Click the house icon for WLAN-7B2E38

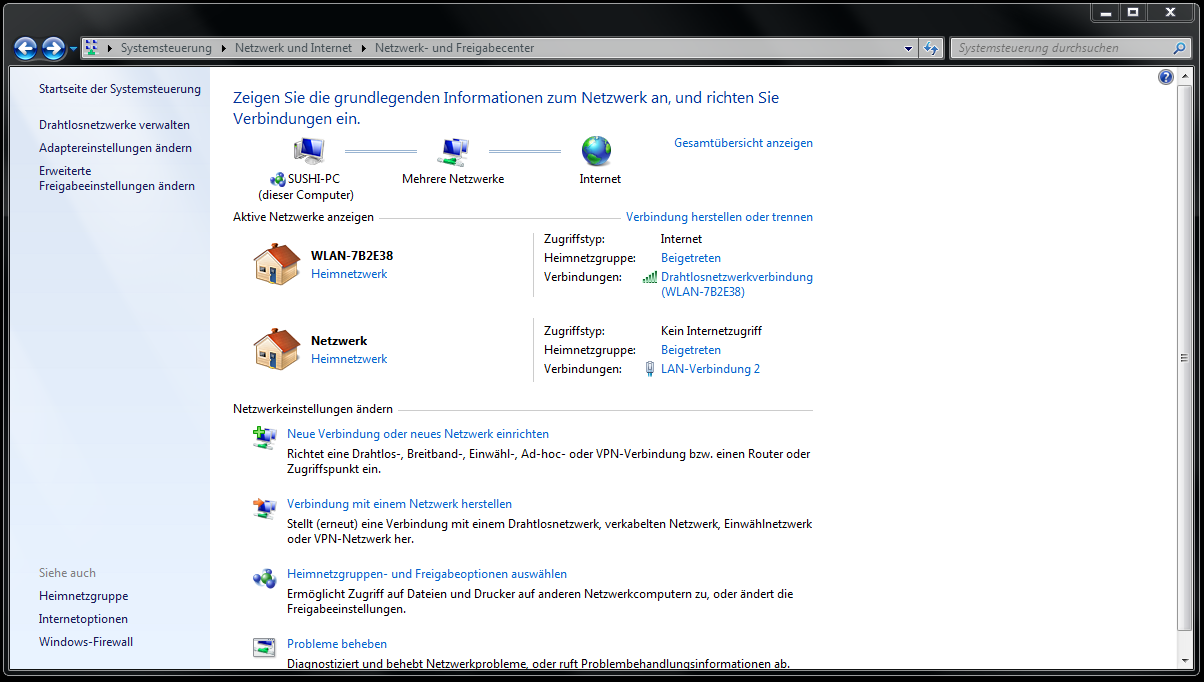click(x=277, y=264)
